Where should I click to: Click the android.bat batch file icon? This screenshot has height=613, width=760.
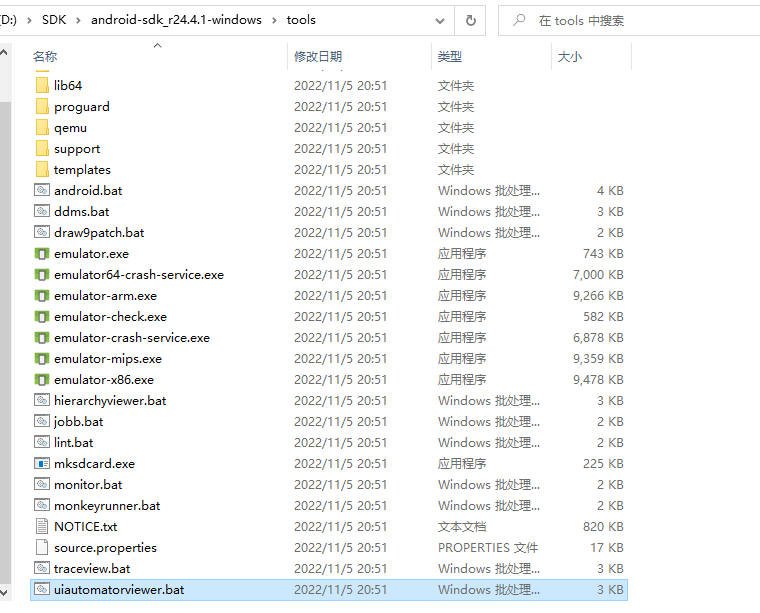click(x=42, y=190)
